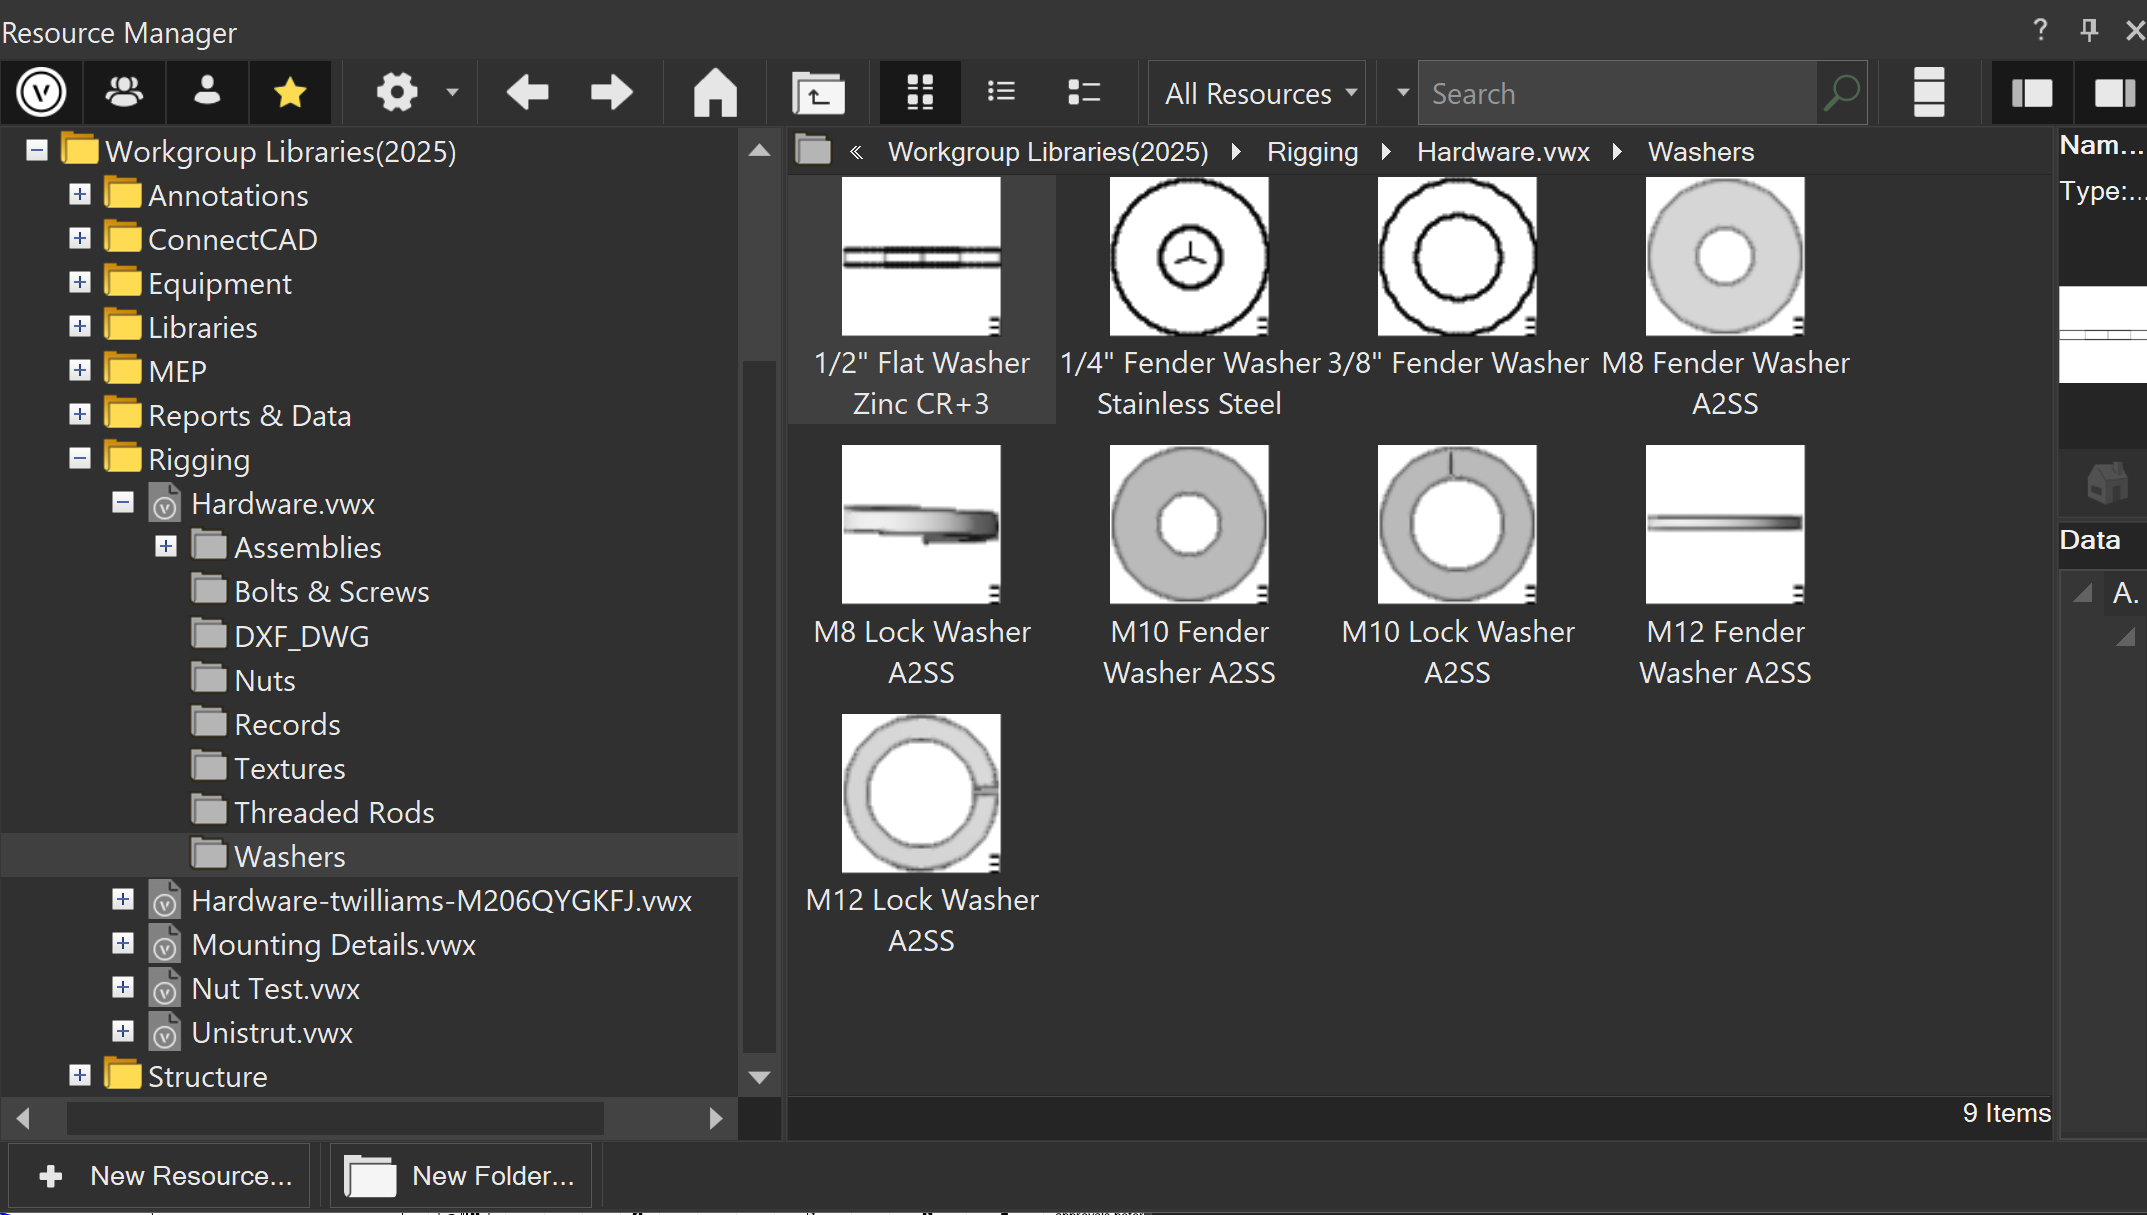The image size is (2147, 1215).
Task: Select the M12 Lock Washer A2SS thumbnail
Action: (x=921, y=793)
